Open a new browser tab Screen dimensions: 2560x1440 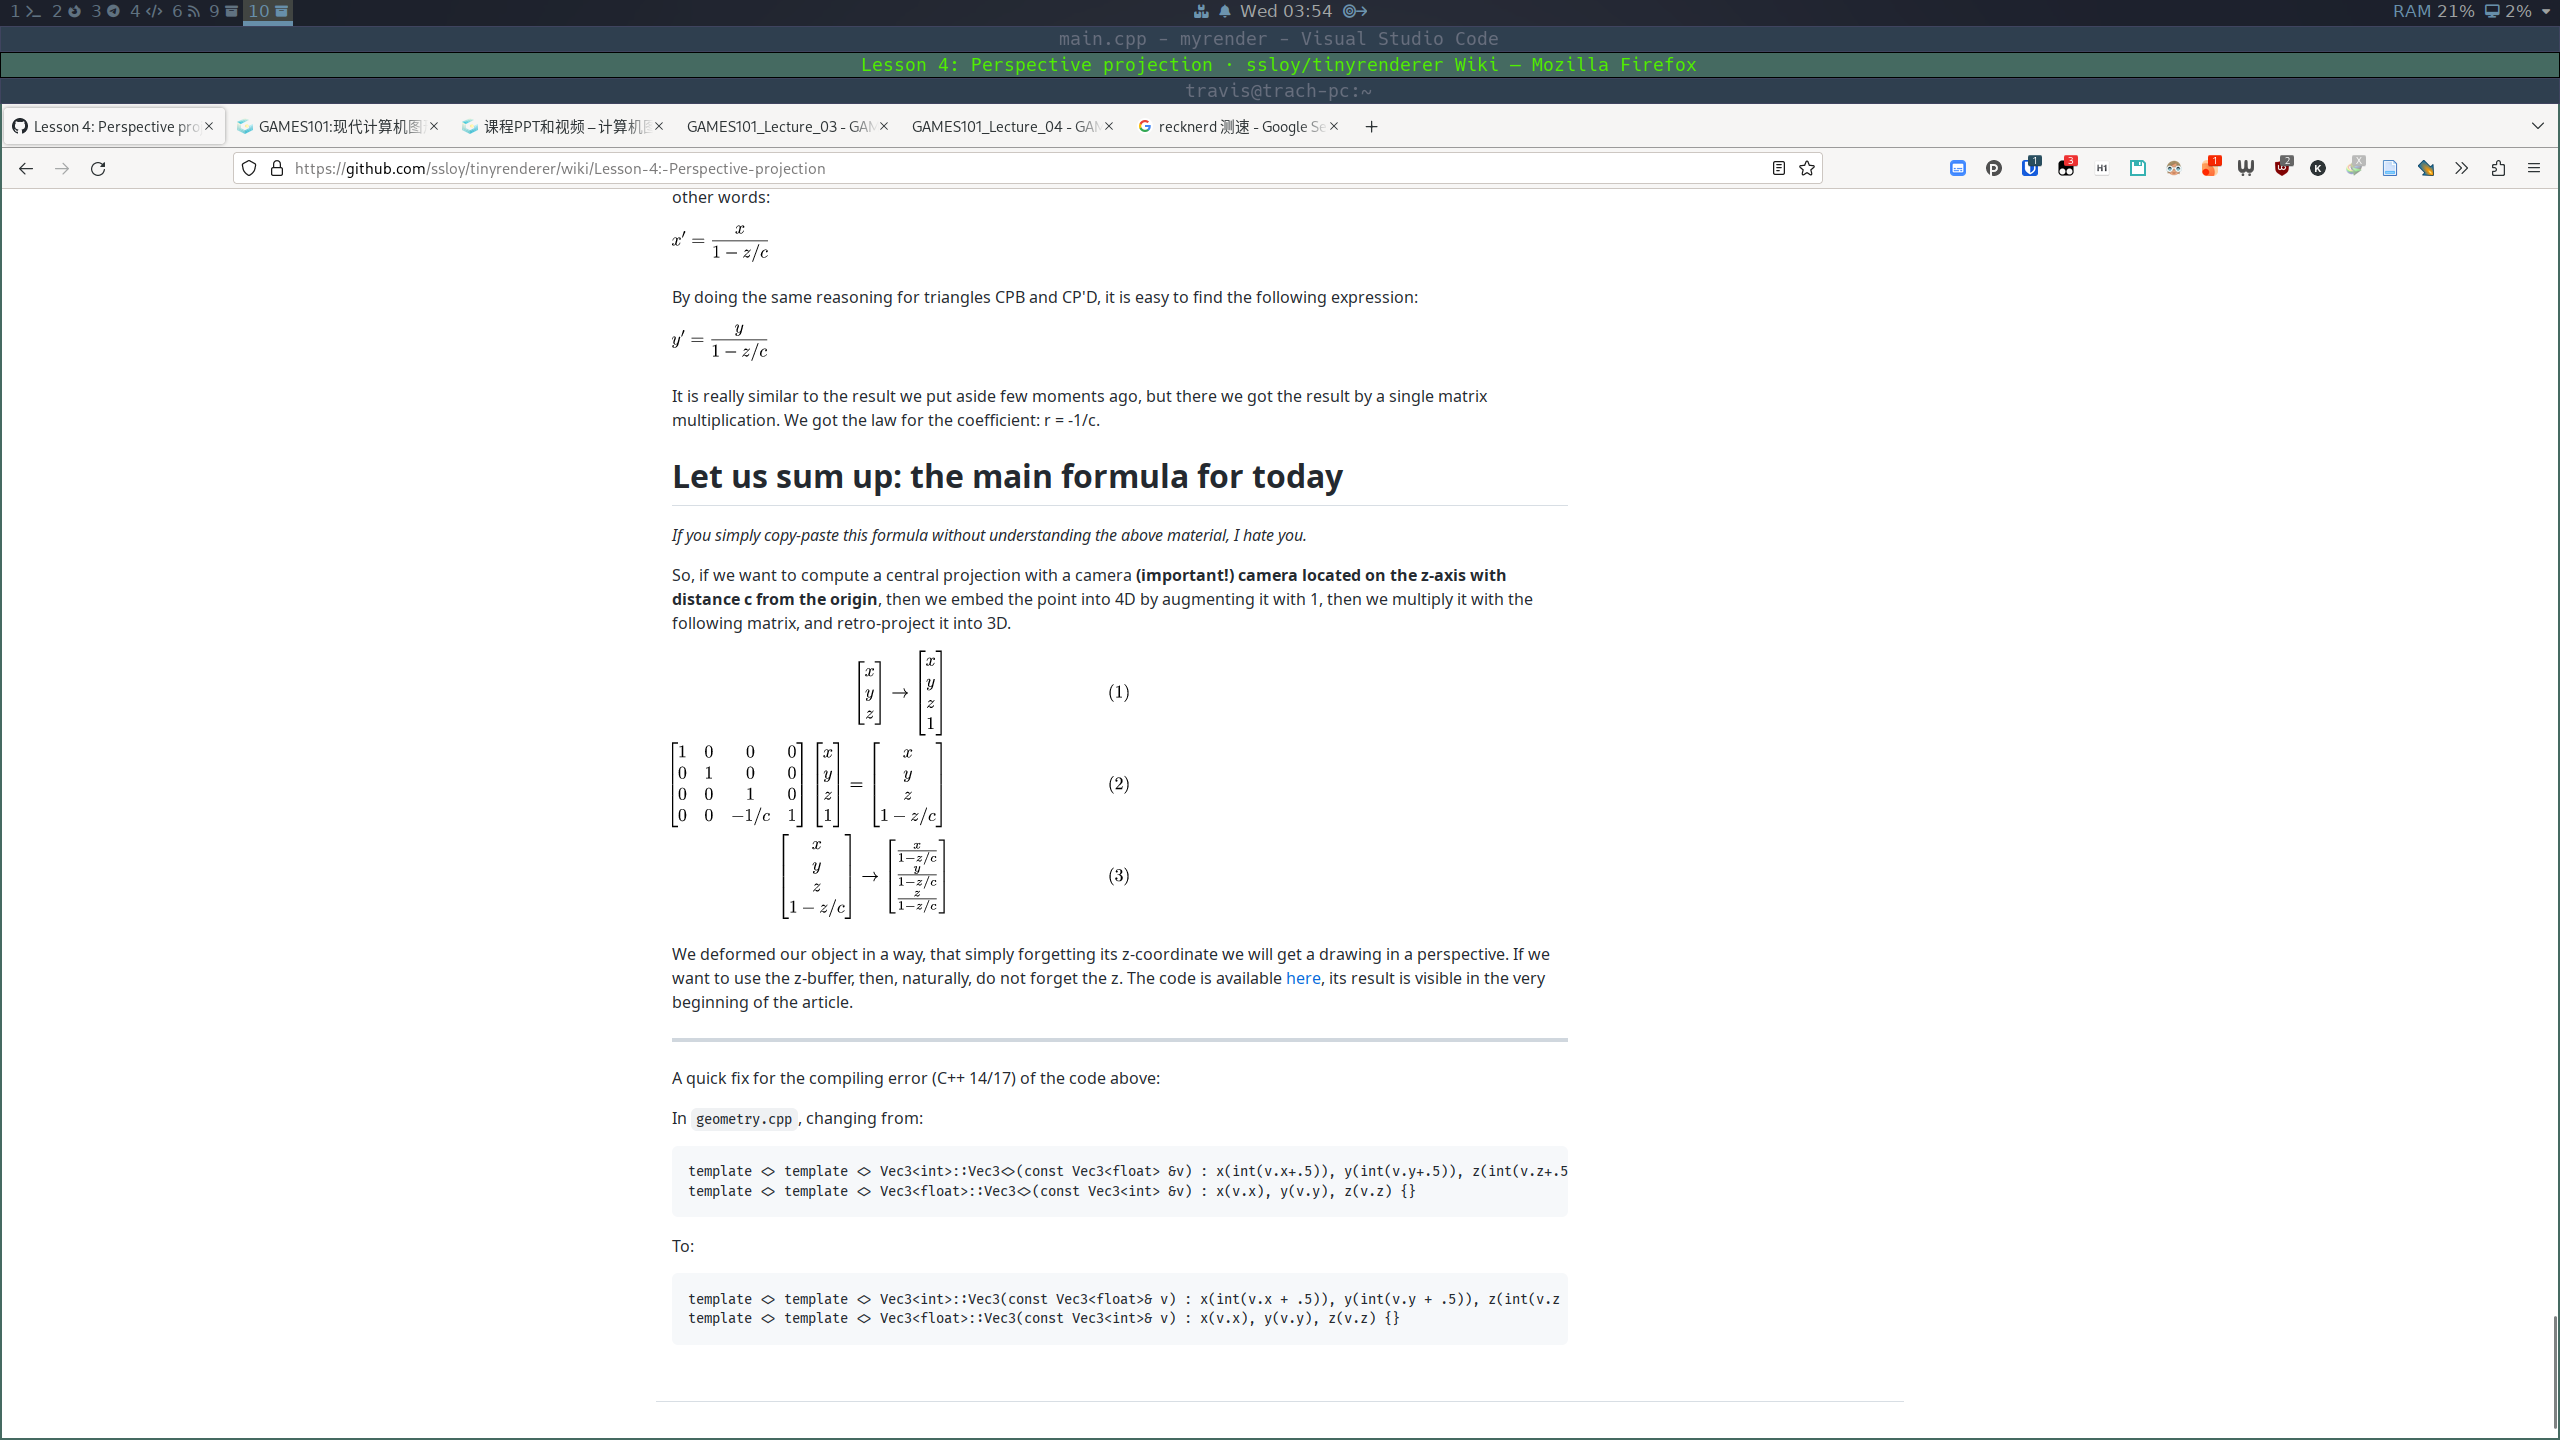coord(1372,126)
